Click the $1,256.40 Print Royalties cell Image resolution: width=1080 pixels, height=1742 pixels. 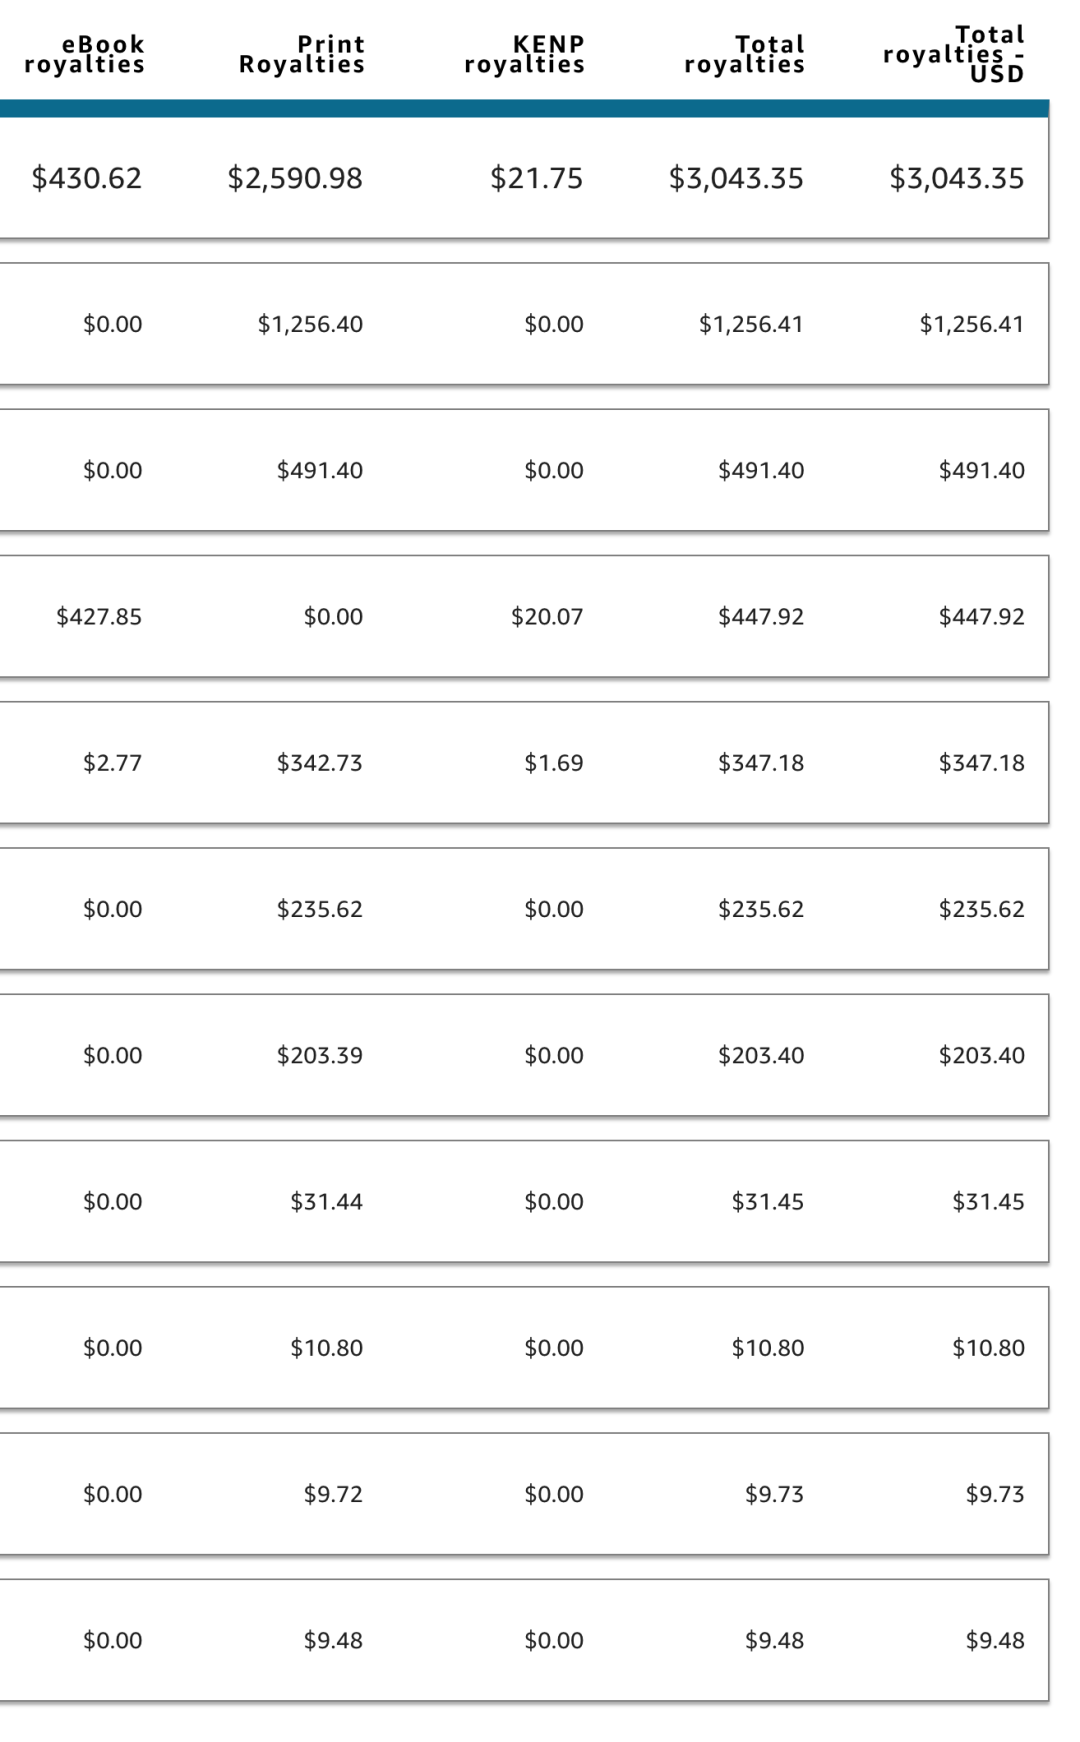pyautogui.click(x=310, y=325)
